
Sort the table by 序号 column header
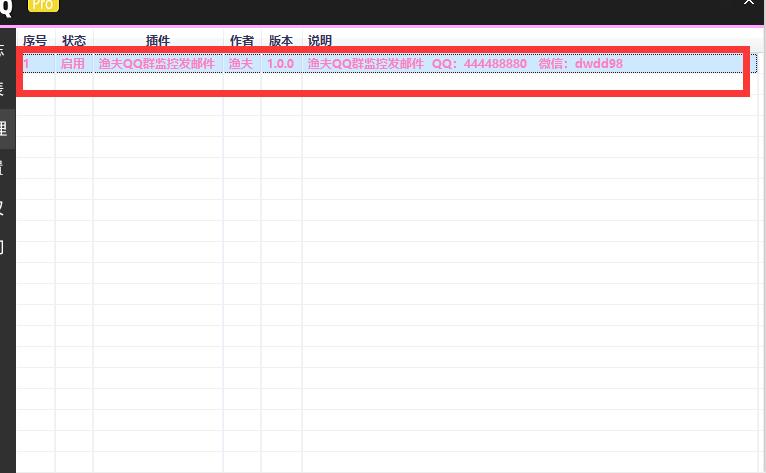35,40
